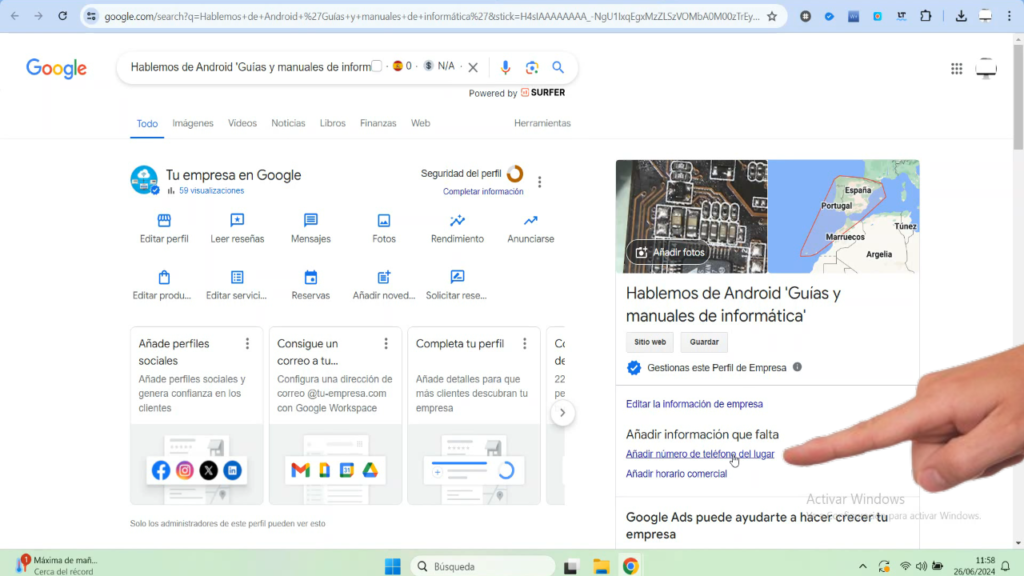Image resolution: width=1024 pixels, height=576 pixels.
Task: Open the Google apps grid
Action: [956, 66]
